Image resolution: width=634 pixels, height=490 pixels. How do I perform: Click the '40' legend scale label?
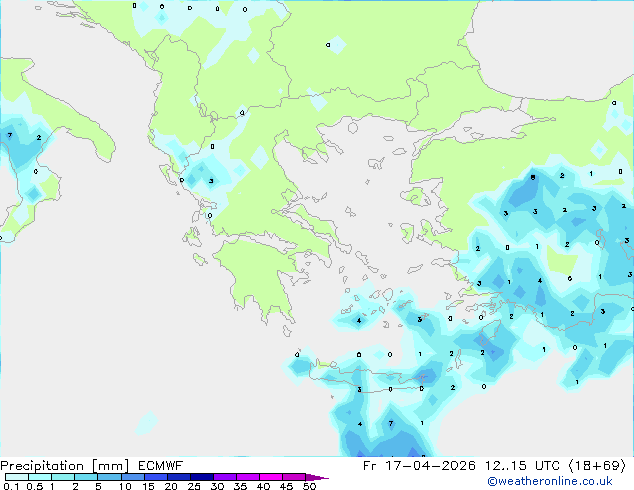263,486
